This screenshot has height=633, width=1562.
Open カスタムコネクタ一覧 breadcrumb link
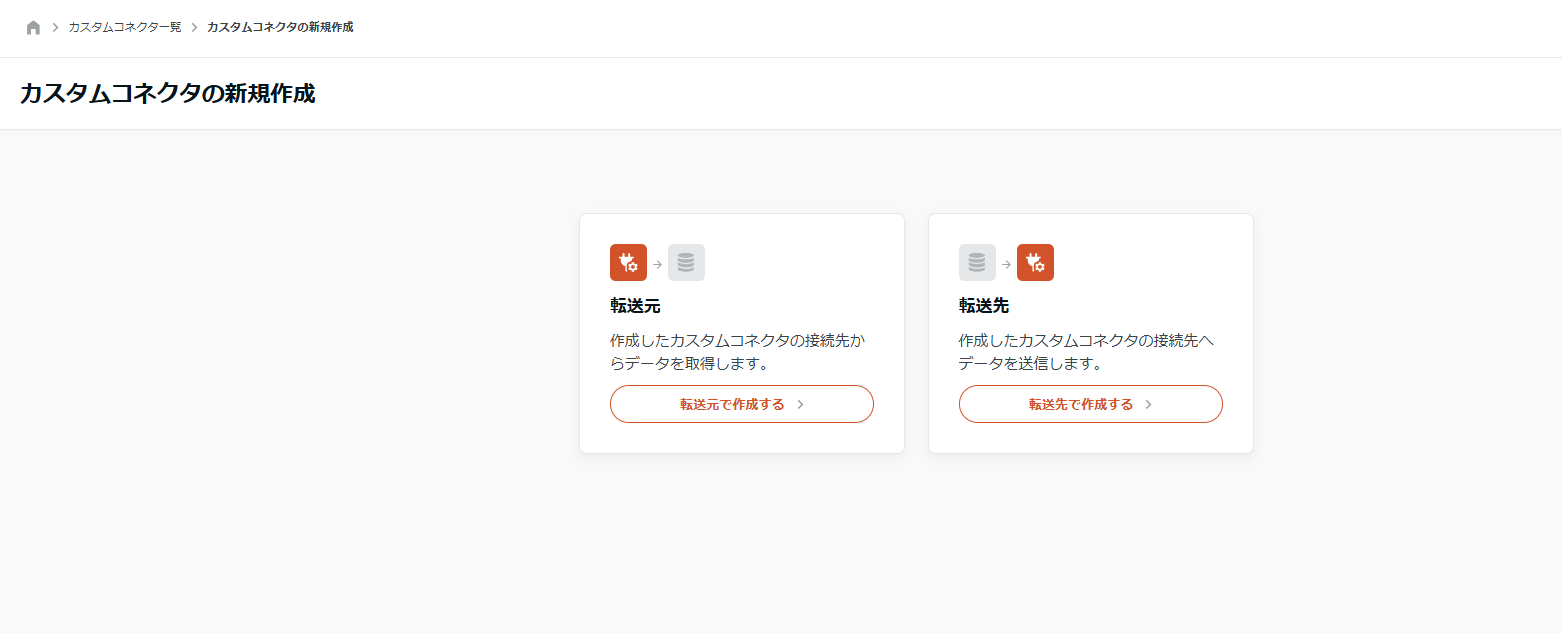(x=125, y=27)
